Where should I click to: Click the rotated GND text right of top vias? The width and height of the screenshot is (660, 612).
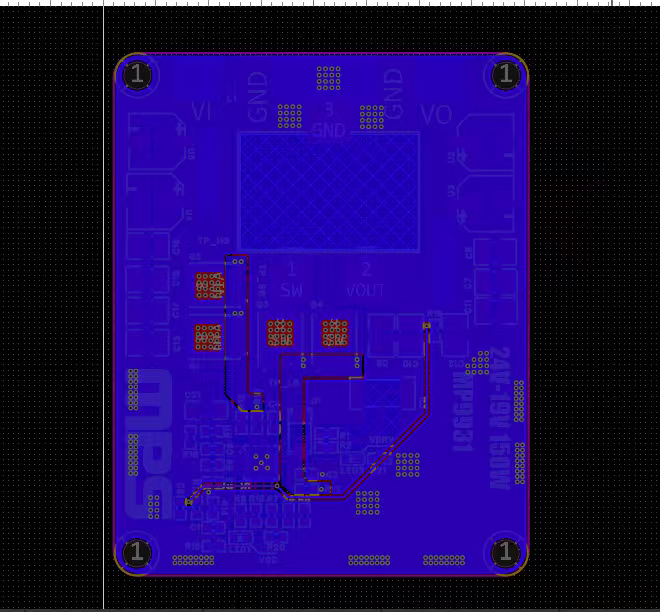point(394,94)
